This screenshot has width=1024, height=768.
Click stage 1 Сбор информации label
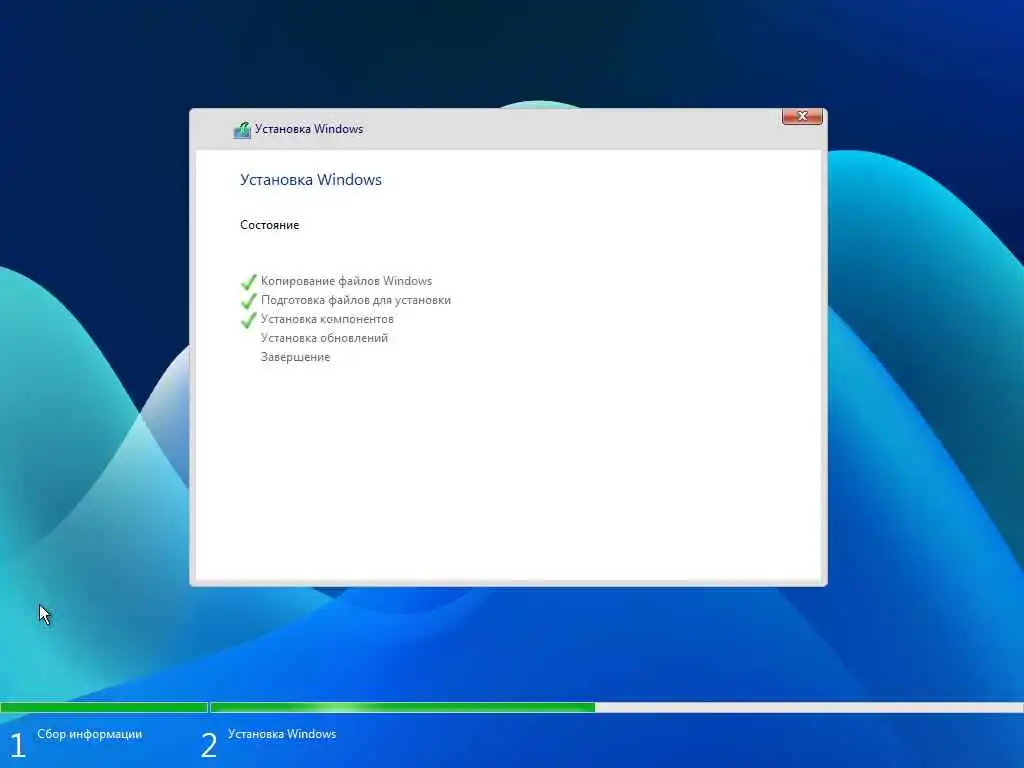pos(89,734)
